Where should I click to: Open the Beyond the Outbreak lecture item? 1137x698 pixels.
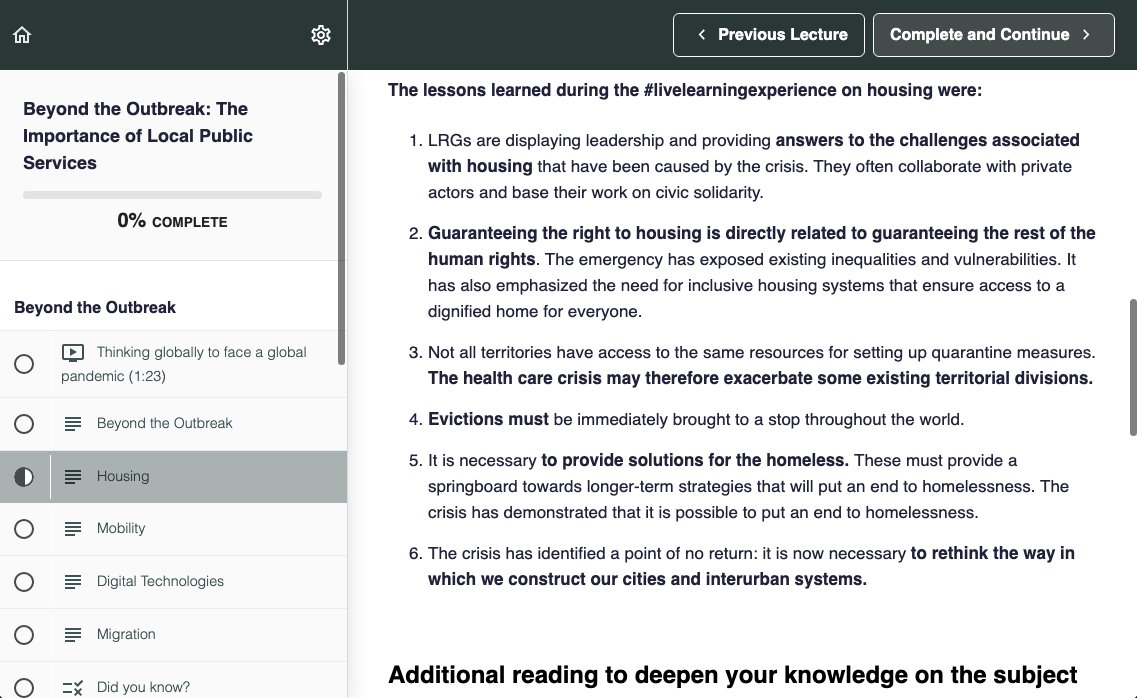(173, 424)
